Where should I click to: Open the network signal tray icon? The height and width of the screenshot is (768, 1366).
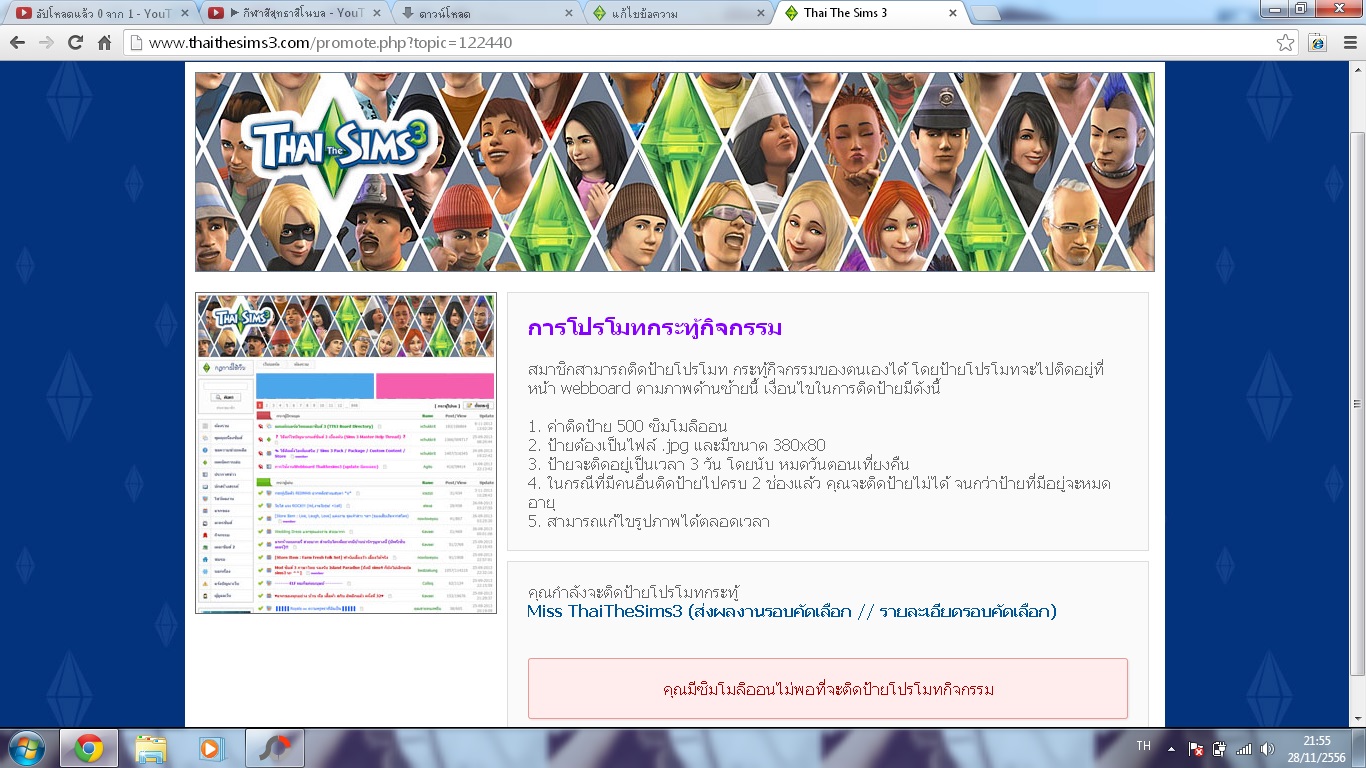coord(1243,748)
